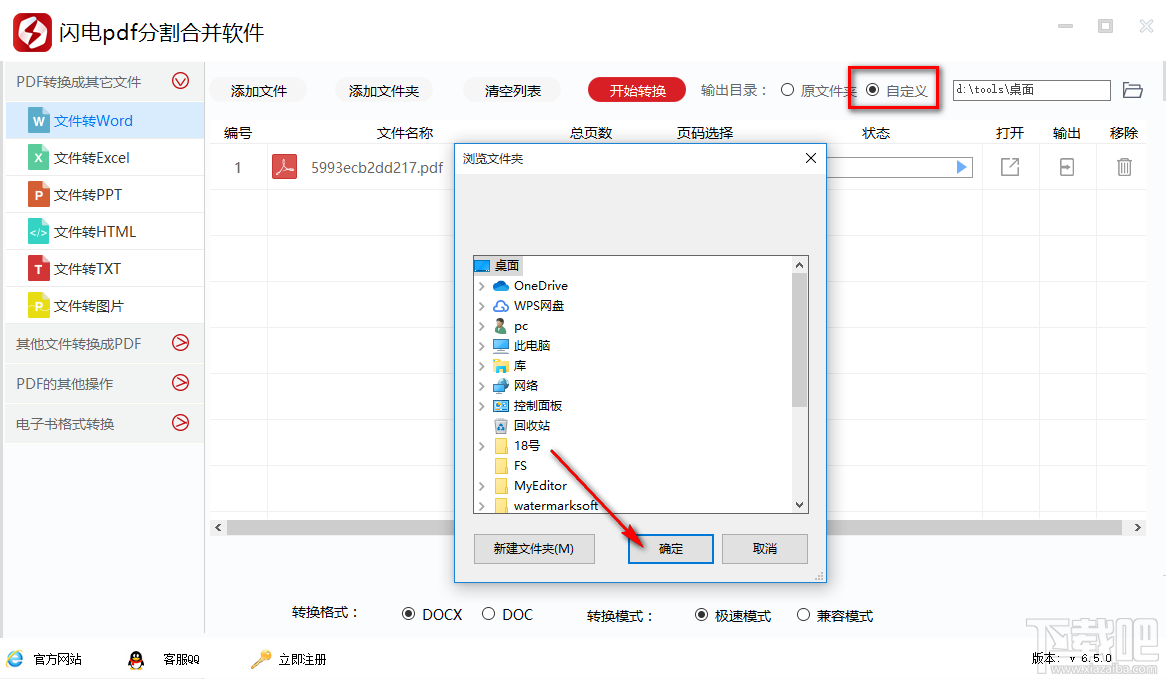Create a folder using 新建文件夹(M)

tap(534, 548)
